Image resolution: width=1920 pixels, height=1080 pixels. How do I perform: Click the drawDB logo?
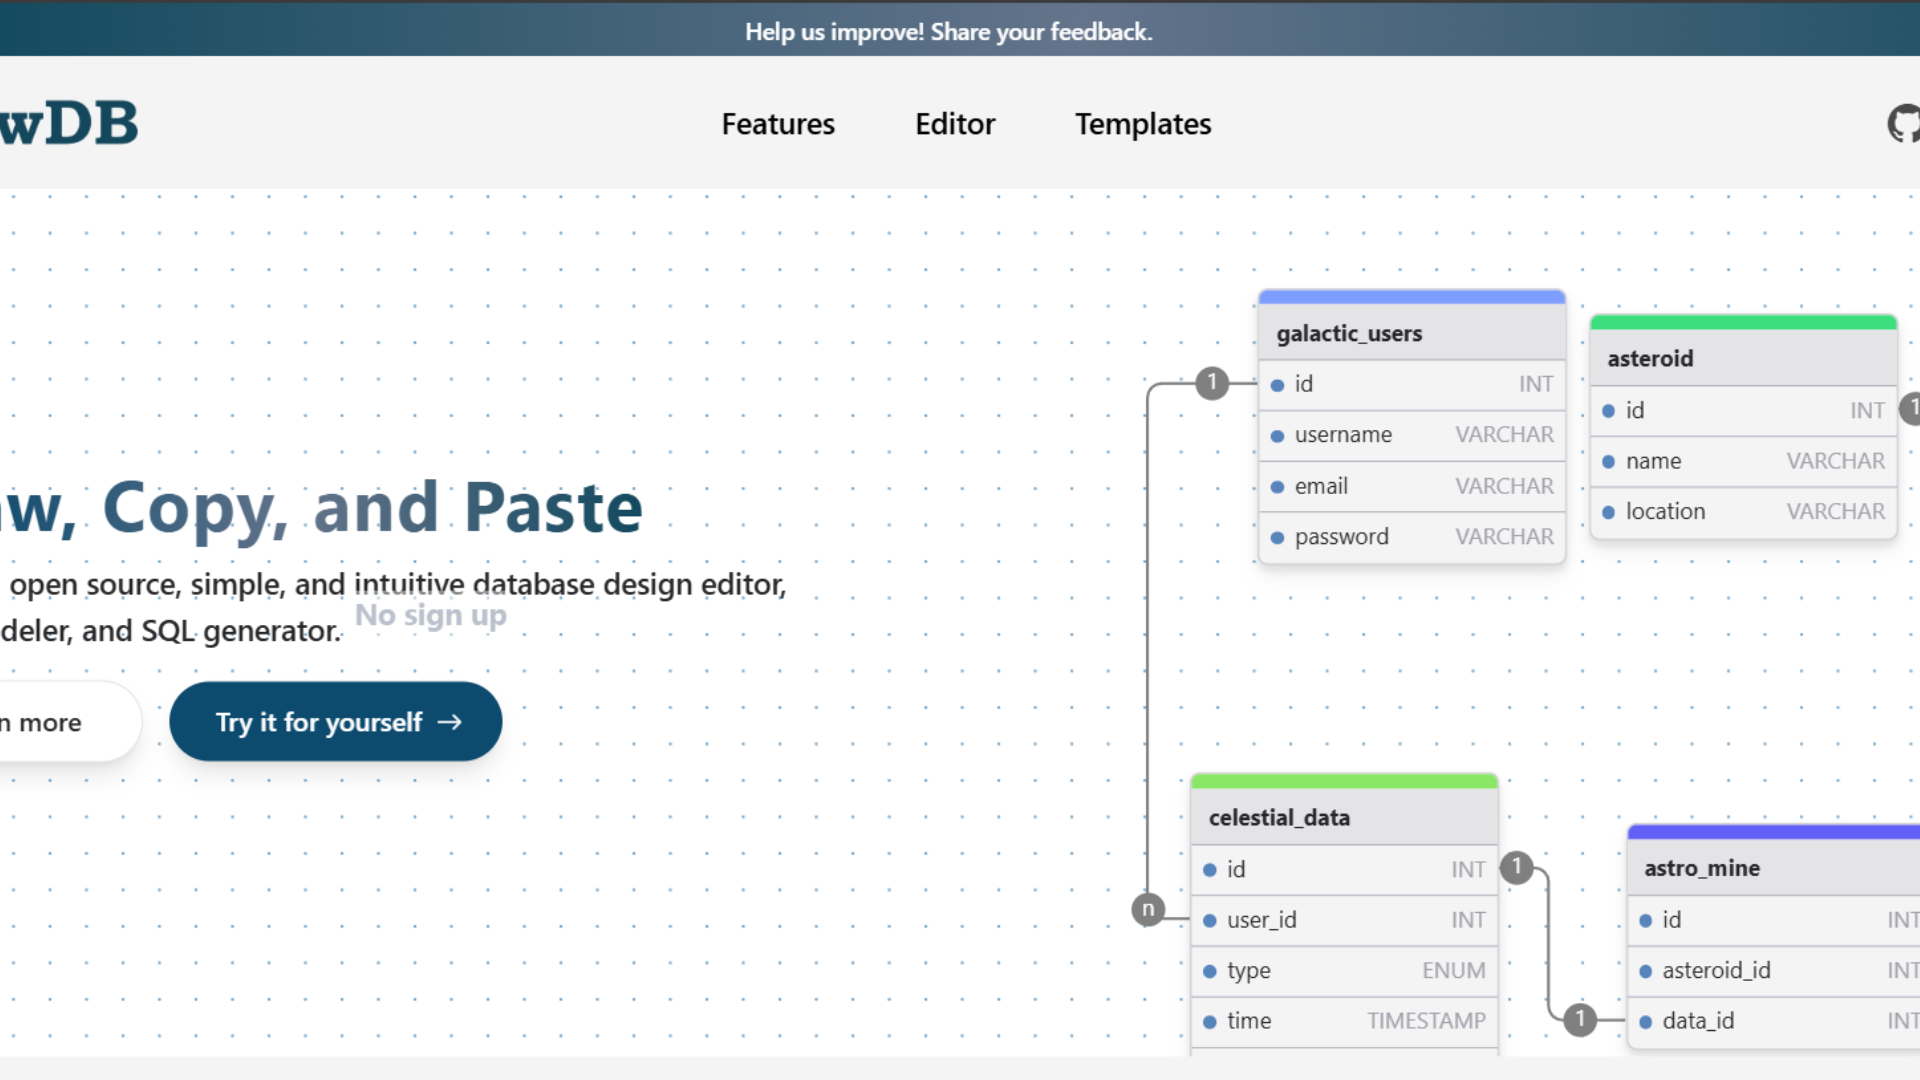pyautogui.click(x=70, y=122)
